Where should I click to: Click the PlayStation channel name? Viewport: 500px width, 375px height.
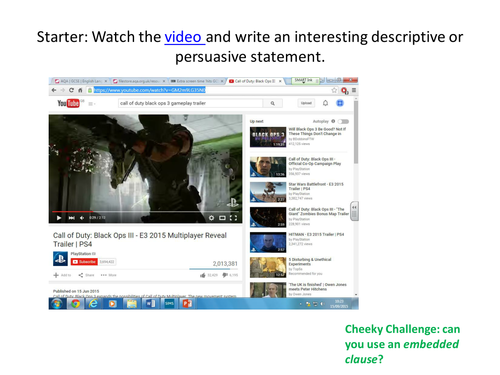tap(81, 254)
